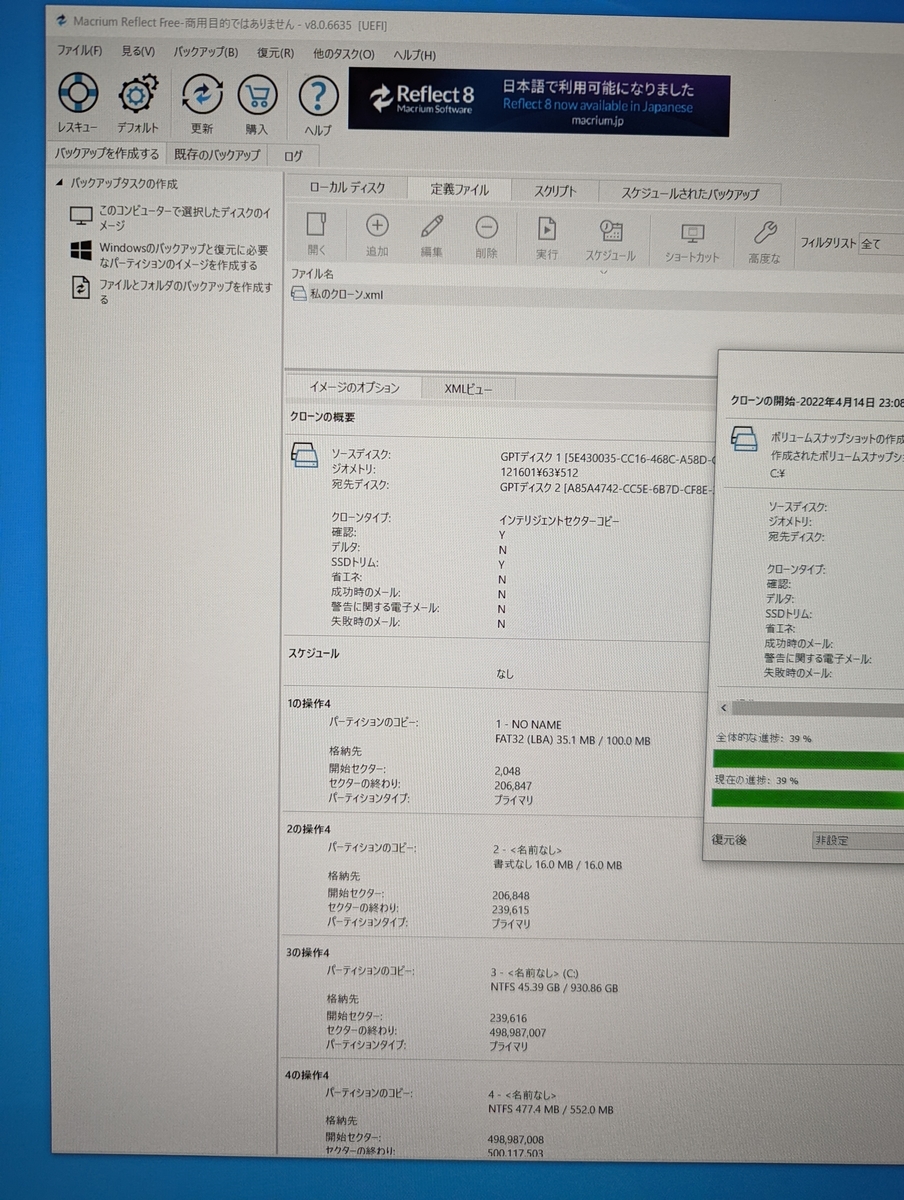Screen dimensions: 904x1200
Task: Click the ファイル名 column header
Action: point(313,273)
